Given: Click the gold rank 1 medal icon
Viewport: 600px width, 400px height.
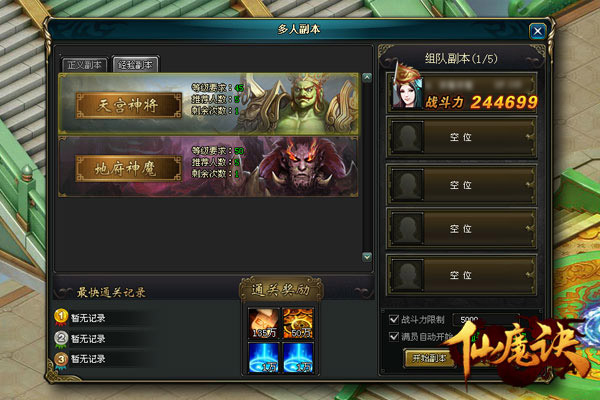Looking at the screenshot, I should tap(61, 317).
